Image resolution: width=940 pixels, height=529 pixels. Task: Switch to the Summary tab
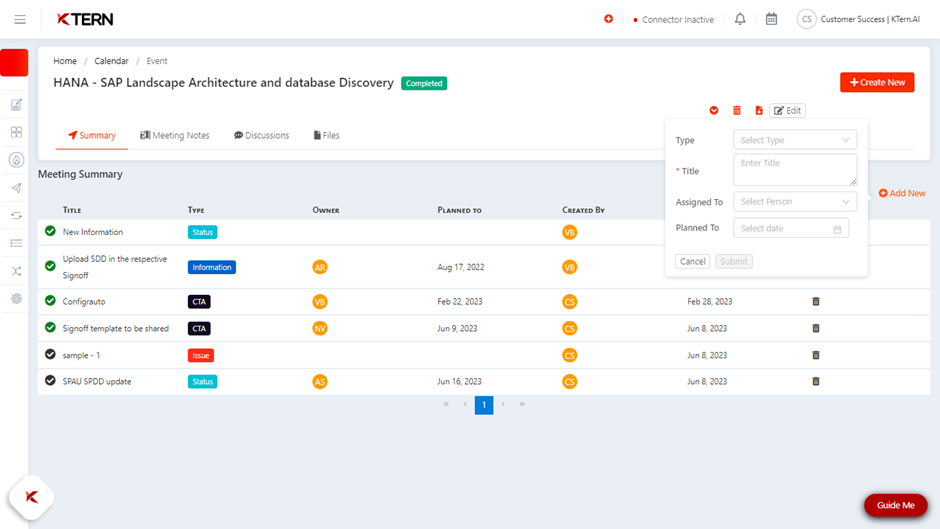point(92,136)
